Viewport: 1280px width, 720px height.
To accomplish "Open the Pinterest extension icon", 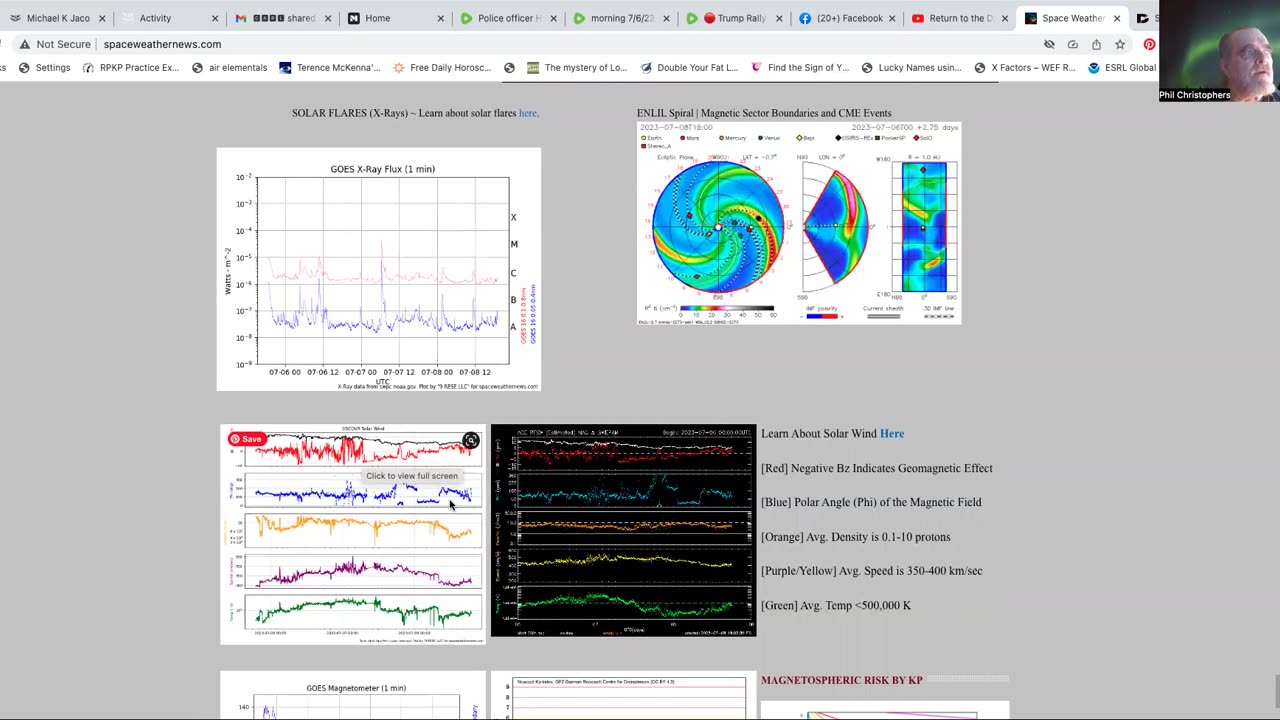I will click(x=1150, y=44).
